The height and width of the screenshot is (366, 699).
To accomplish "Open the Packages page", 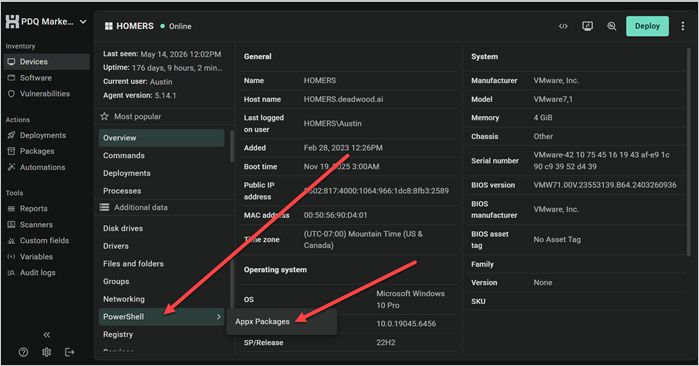I will 37,151.
